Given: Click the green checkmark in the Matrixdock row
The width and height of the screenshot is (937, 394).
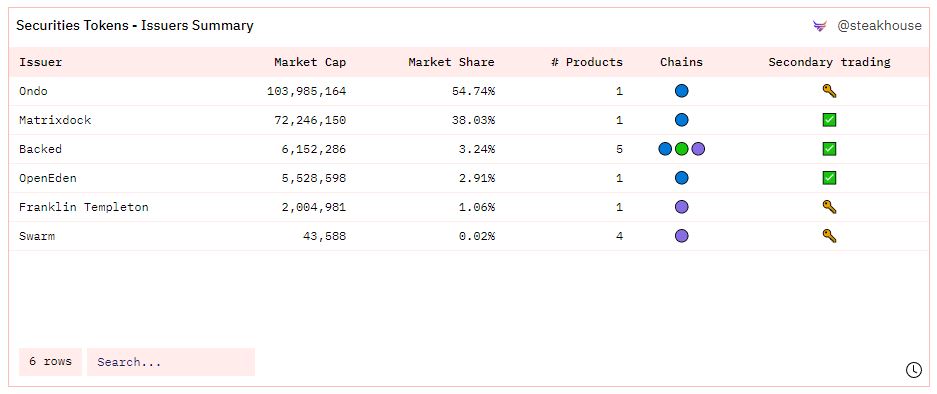Looking at the screenshot, I should click(x=829, y=120).
